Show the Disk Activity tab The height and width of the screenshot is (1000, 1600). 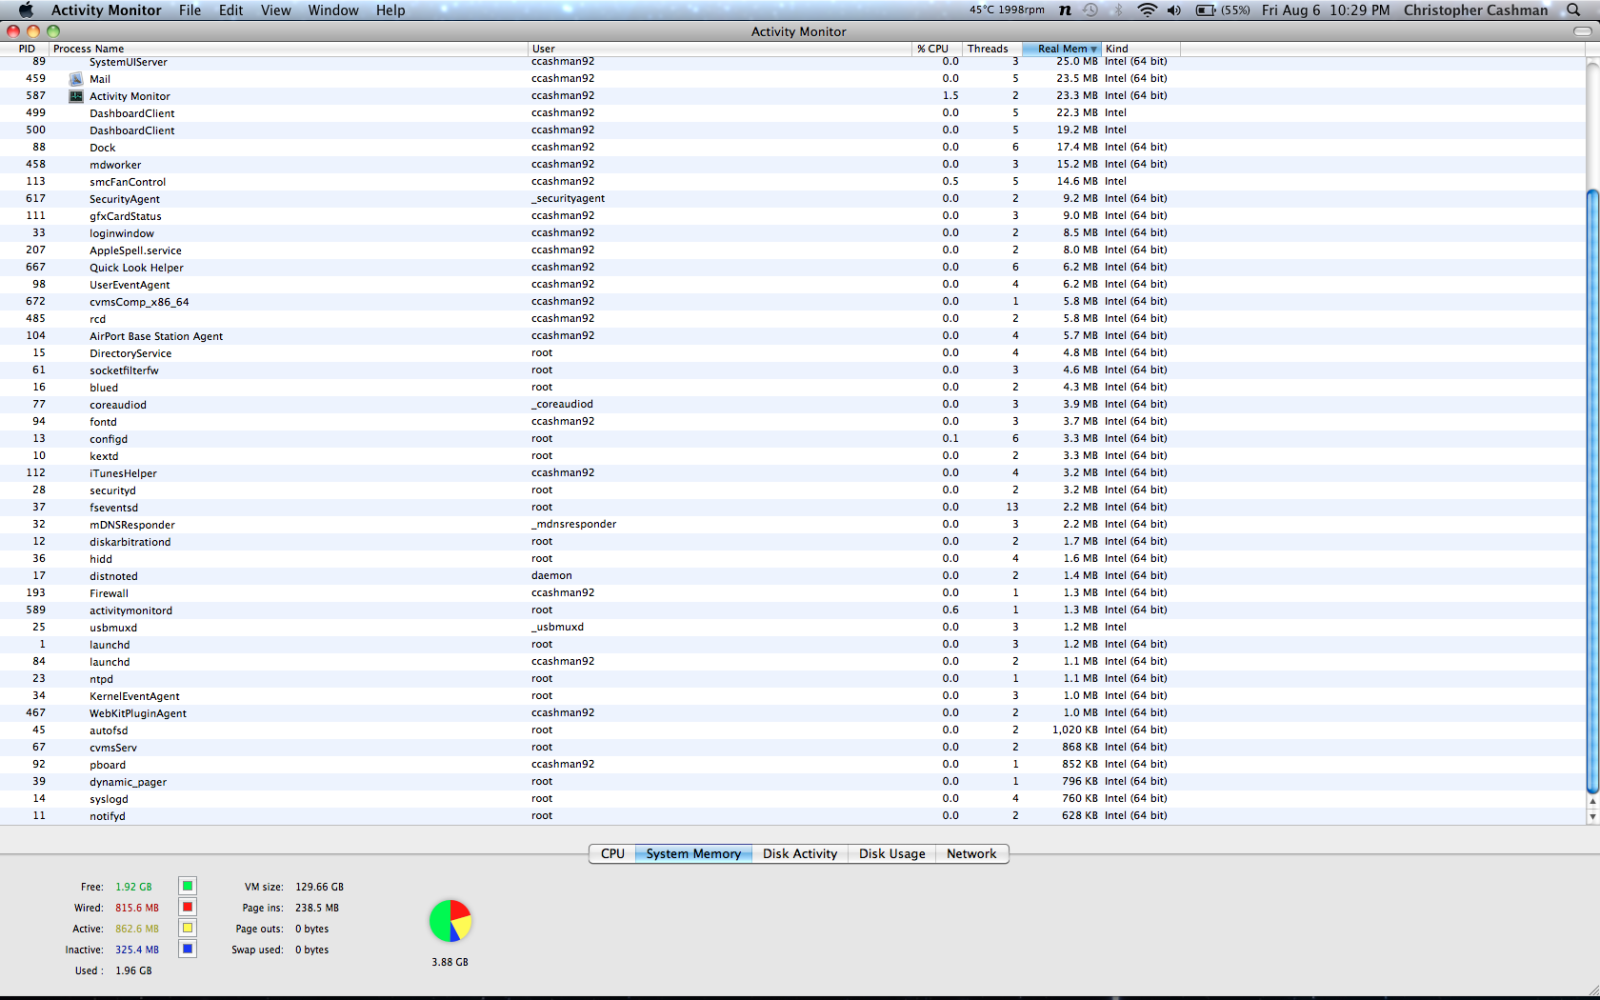[800, 854]
